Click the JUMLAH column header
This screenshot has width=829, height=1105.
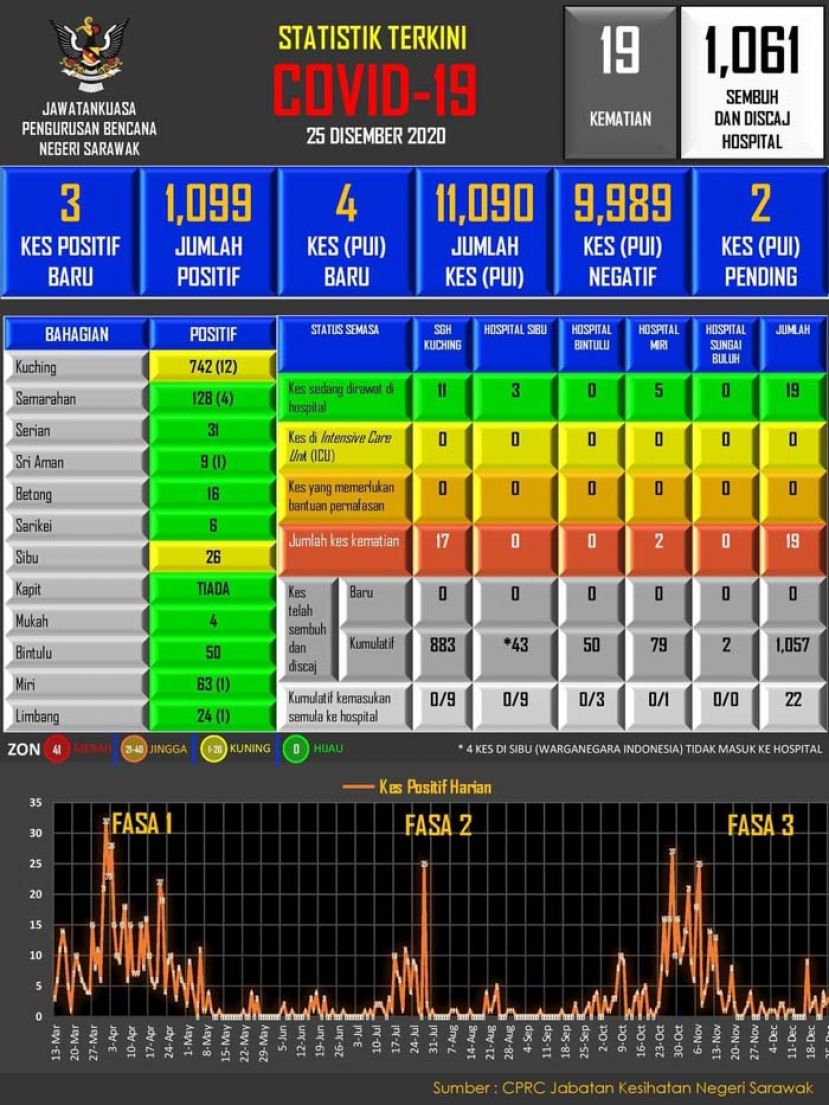point(792,345)
